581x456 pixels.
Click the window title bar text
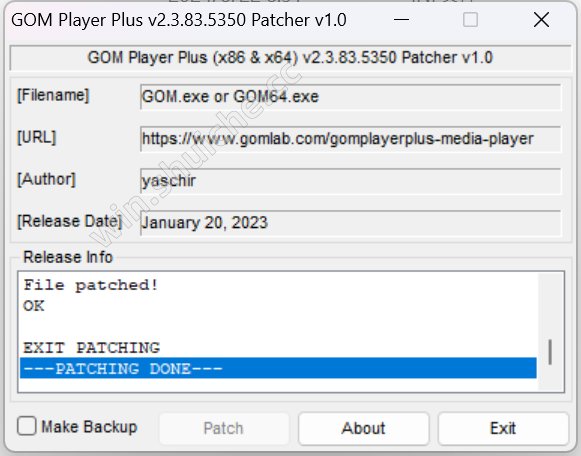click(x=179, y=20)
